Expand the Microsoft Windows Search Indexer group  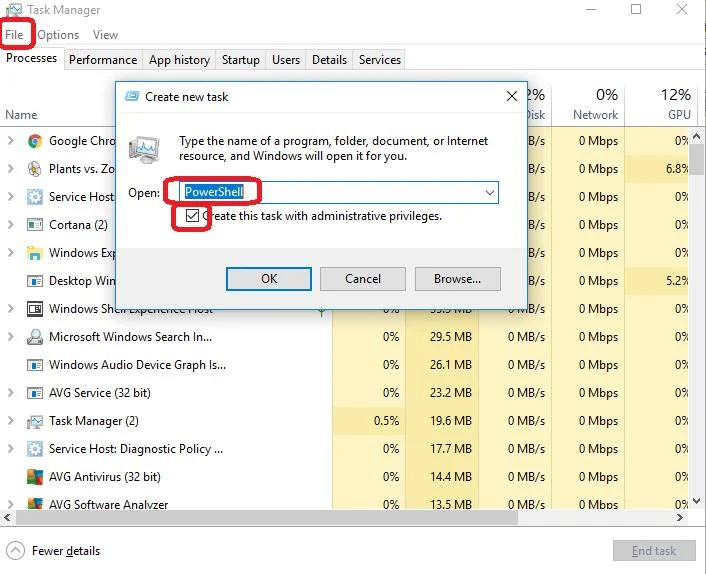(11, 337)
